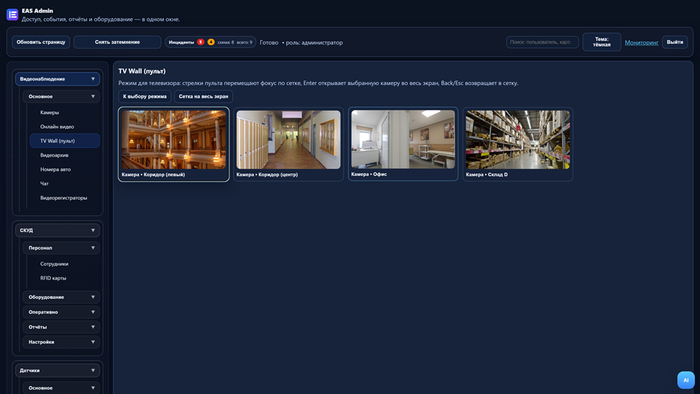Click the «Выйти» logout button
Screen dimensions: 700x394
[x=675, y=42]
